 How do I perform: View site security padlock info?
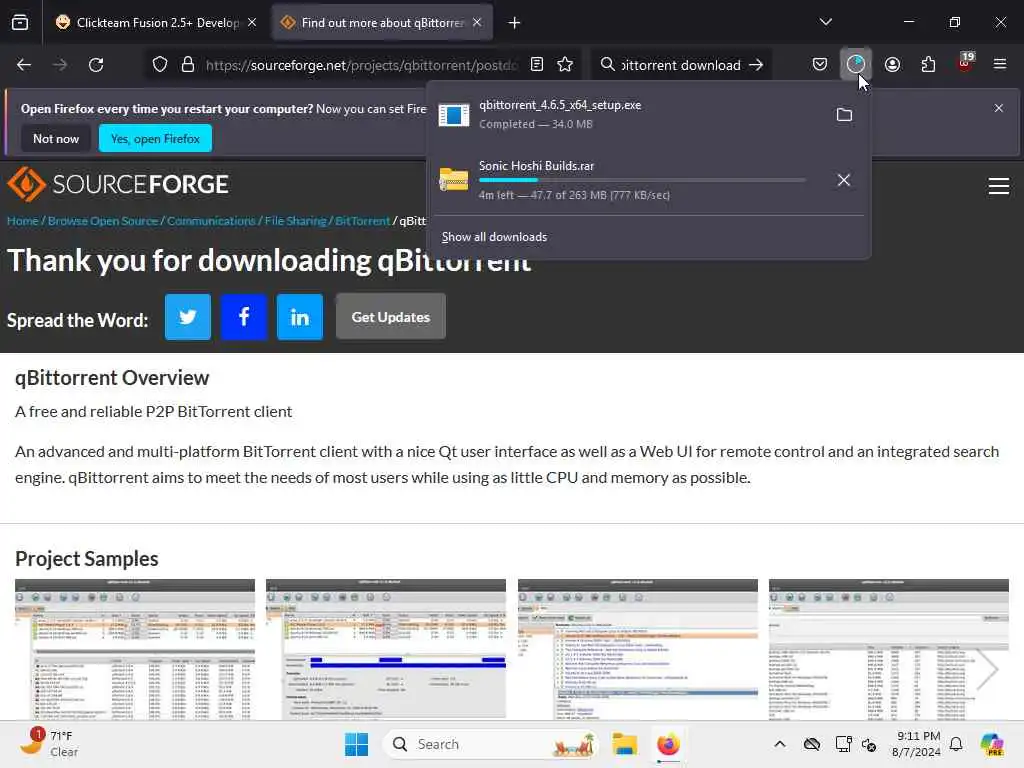188,65
